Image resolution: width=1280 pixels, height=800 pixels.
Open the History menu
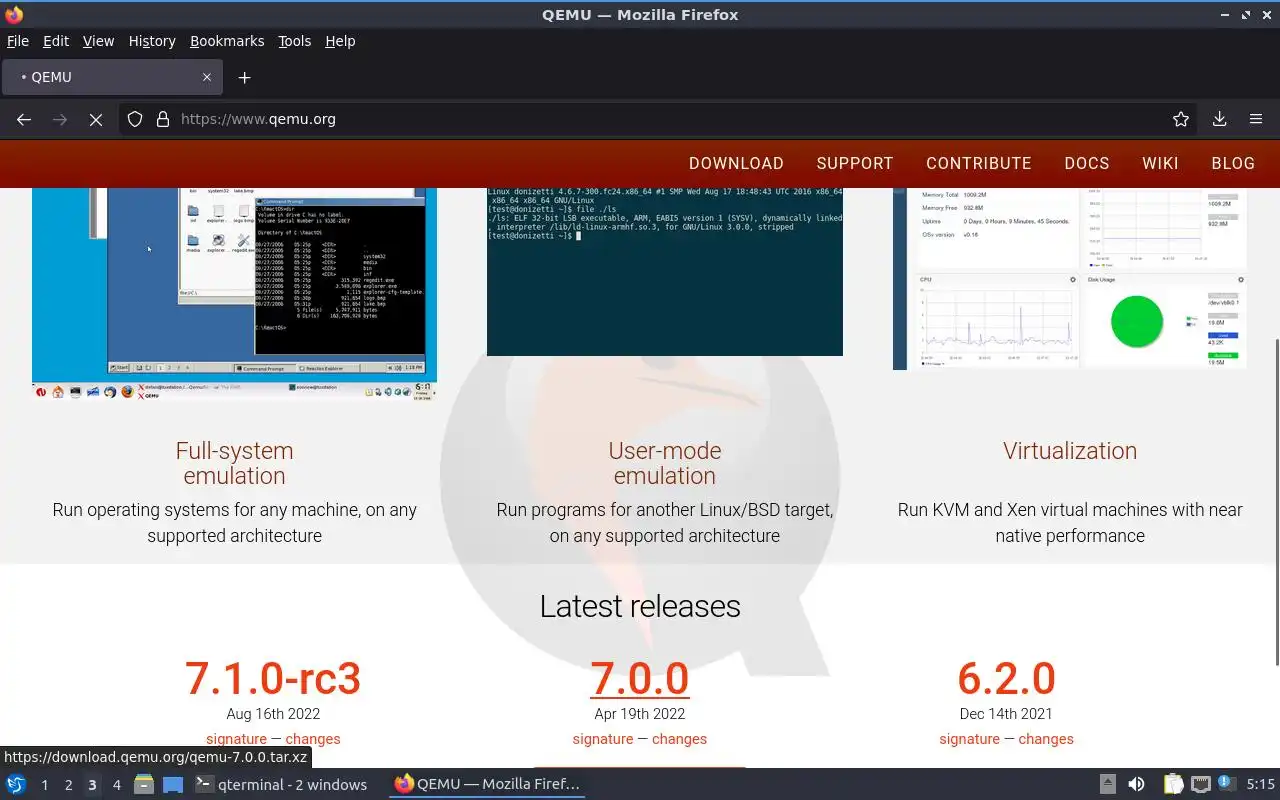pos(152,41)
